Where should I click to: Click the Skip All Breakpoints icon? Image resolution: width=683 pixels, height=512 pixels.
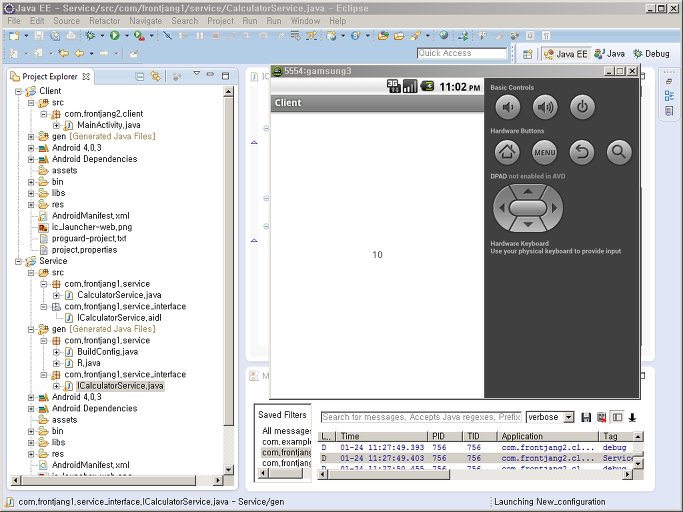tap(167, 36)
